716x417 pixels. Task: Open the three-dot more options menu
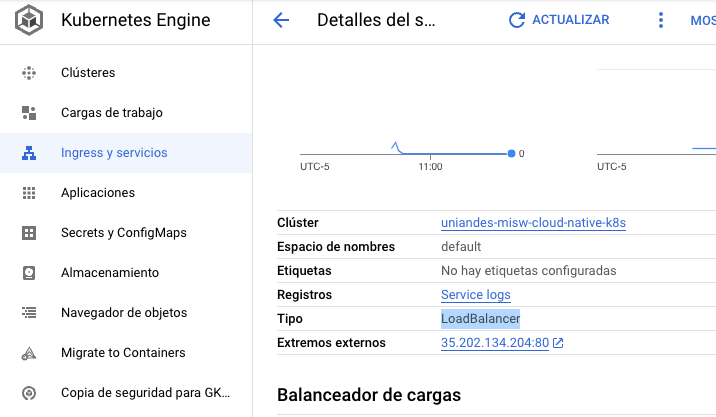pyautogui.click(x=660, y=20)
